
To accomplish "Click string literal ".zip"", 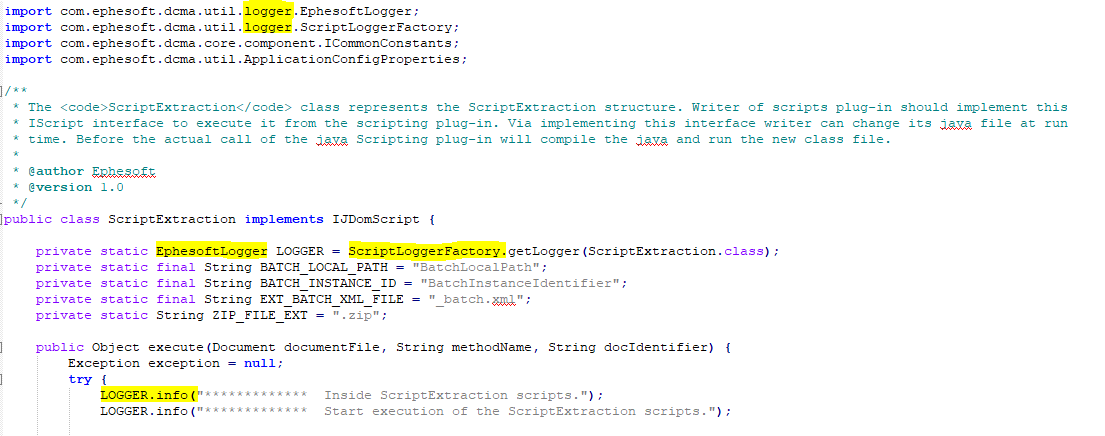I will [x=356, y=316].
